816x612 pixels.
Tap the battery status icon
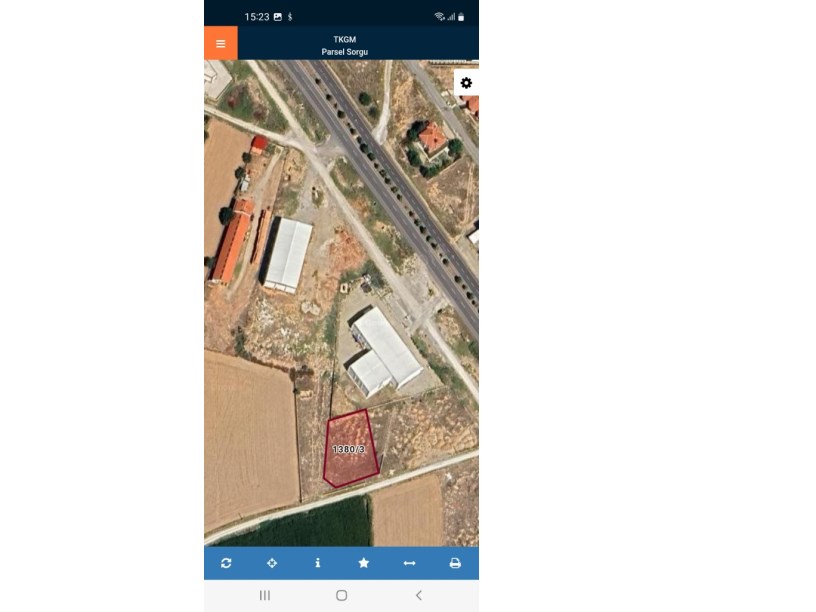point(461,17)
